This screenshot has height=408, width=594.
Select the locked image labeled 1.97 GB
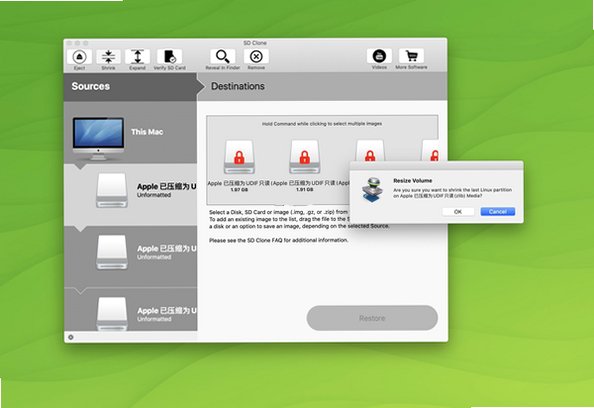(x=239, y=157)
